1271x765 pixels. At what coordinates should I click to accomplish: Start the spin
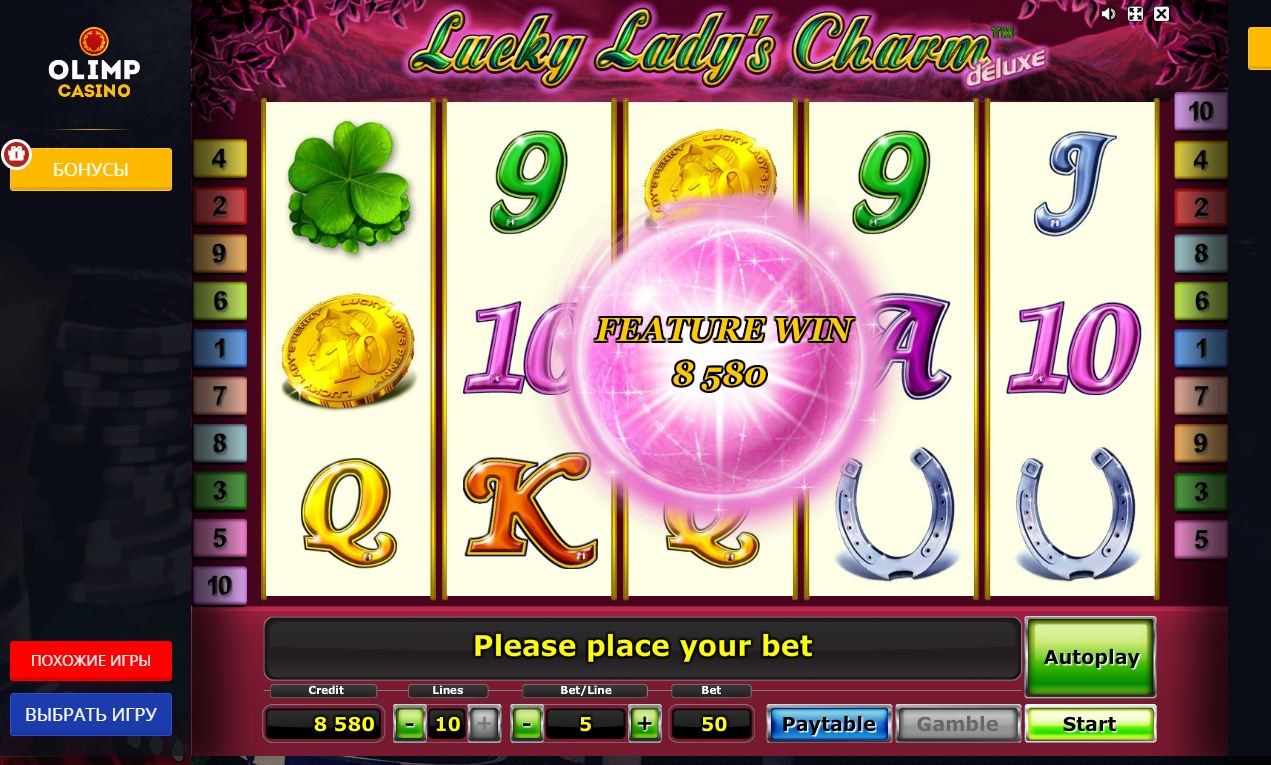pyautogui.click(x=1090, y=724)
